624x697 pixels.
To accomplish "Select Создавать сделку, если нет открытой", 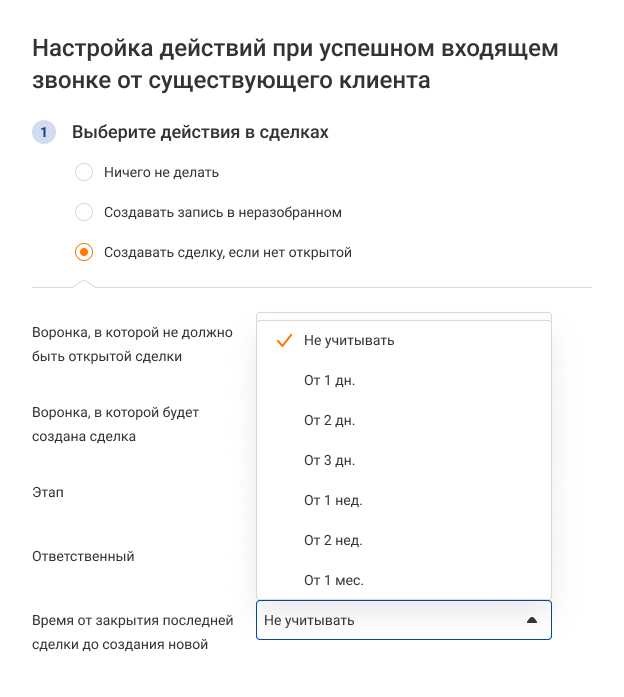I will [x=84, y=252].
